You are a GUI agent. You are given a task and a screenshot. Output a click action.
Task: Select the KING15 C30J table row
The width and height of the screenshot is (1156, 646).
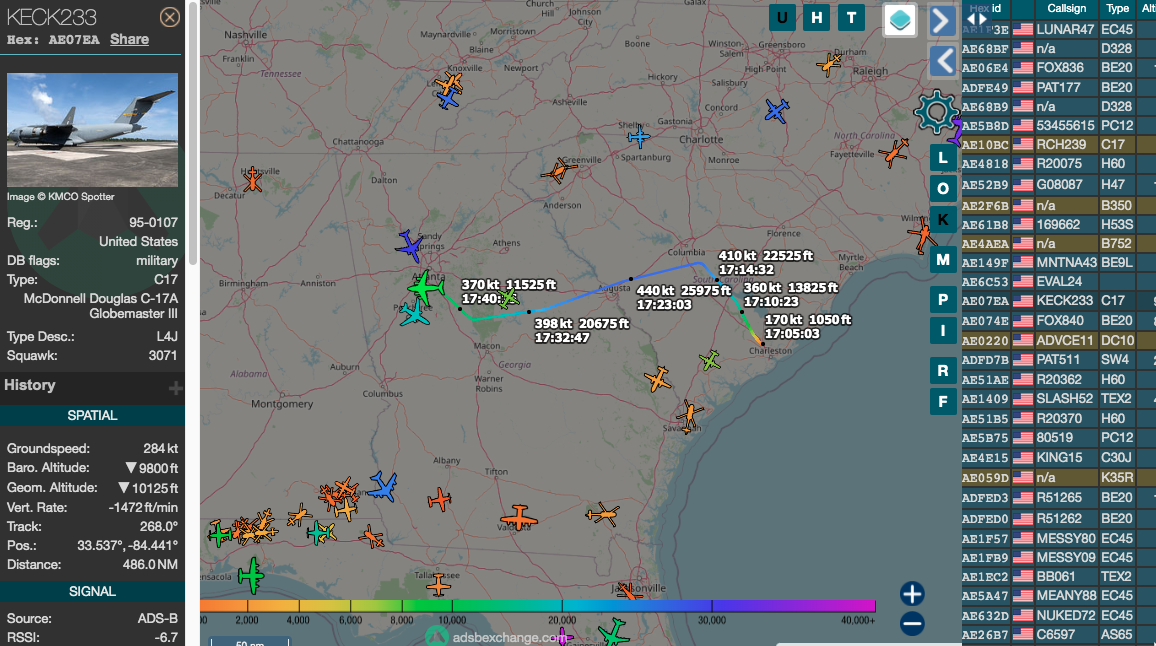[x=1059, y=457]
